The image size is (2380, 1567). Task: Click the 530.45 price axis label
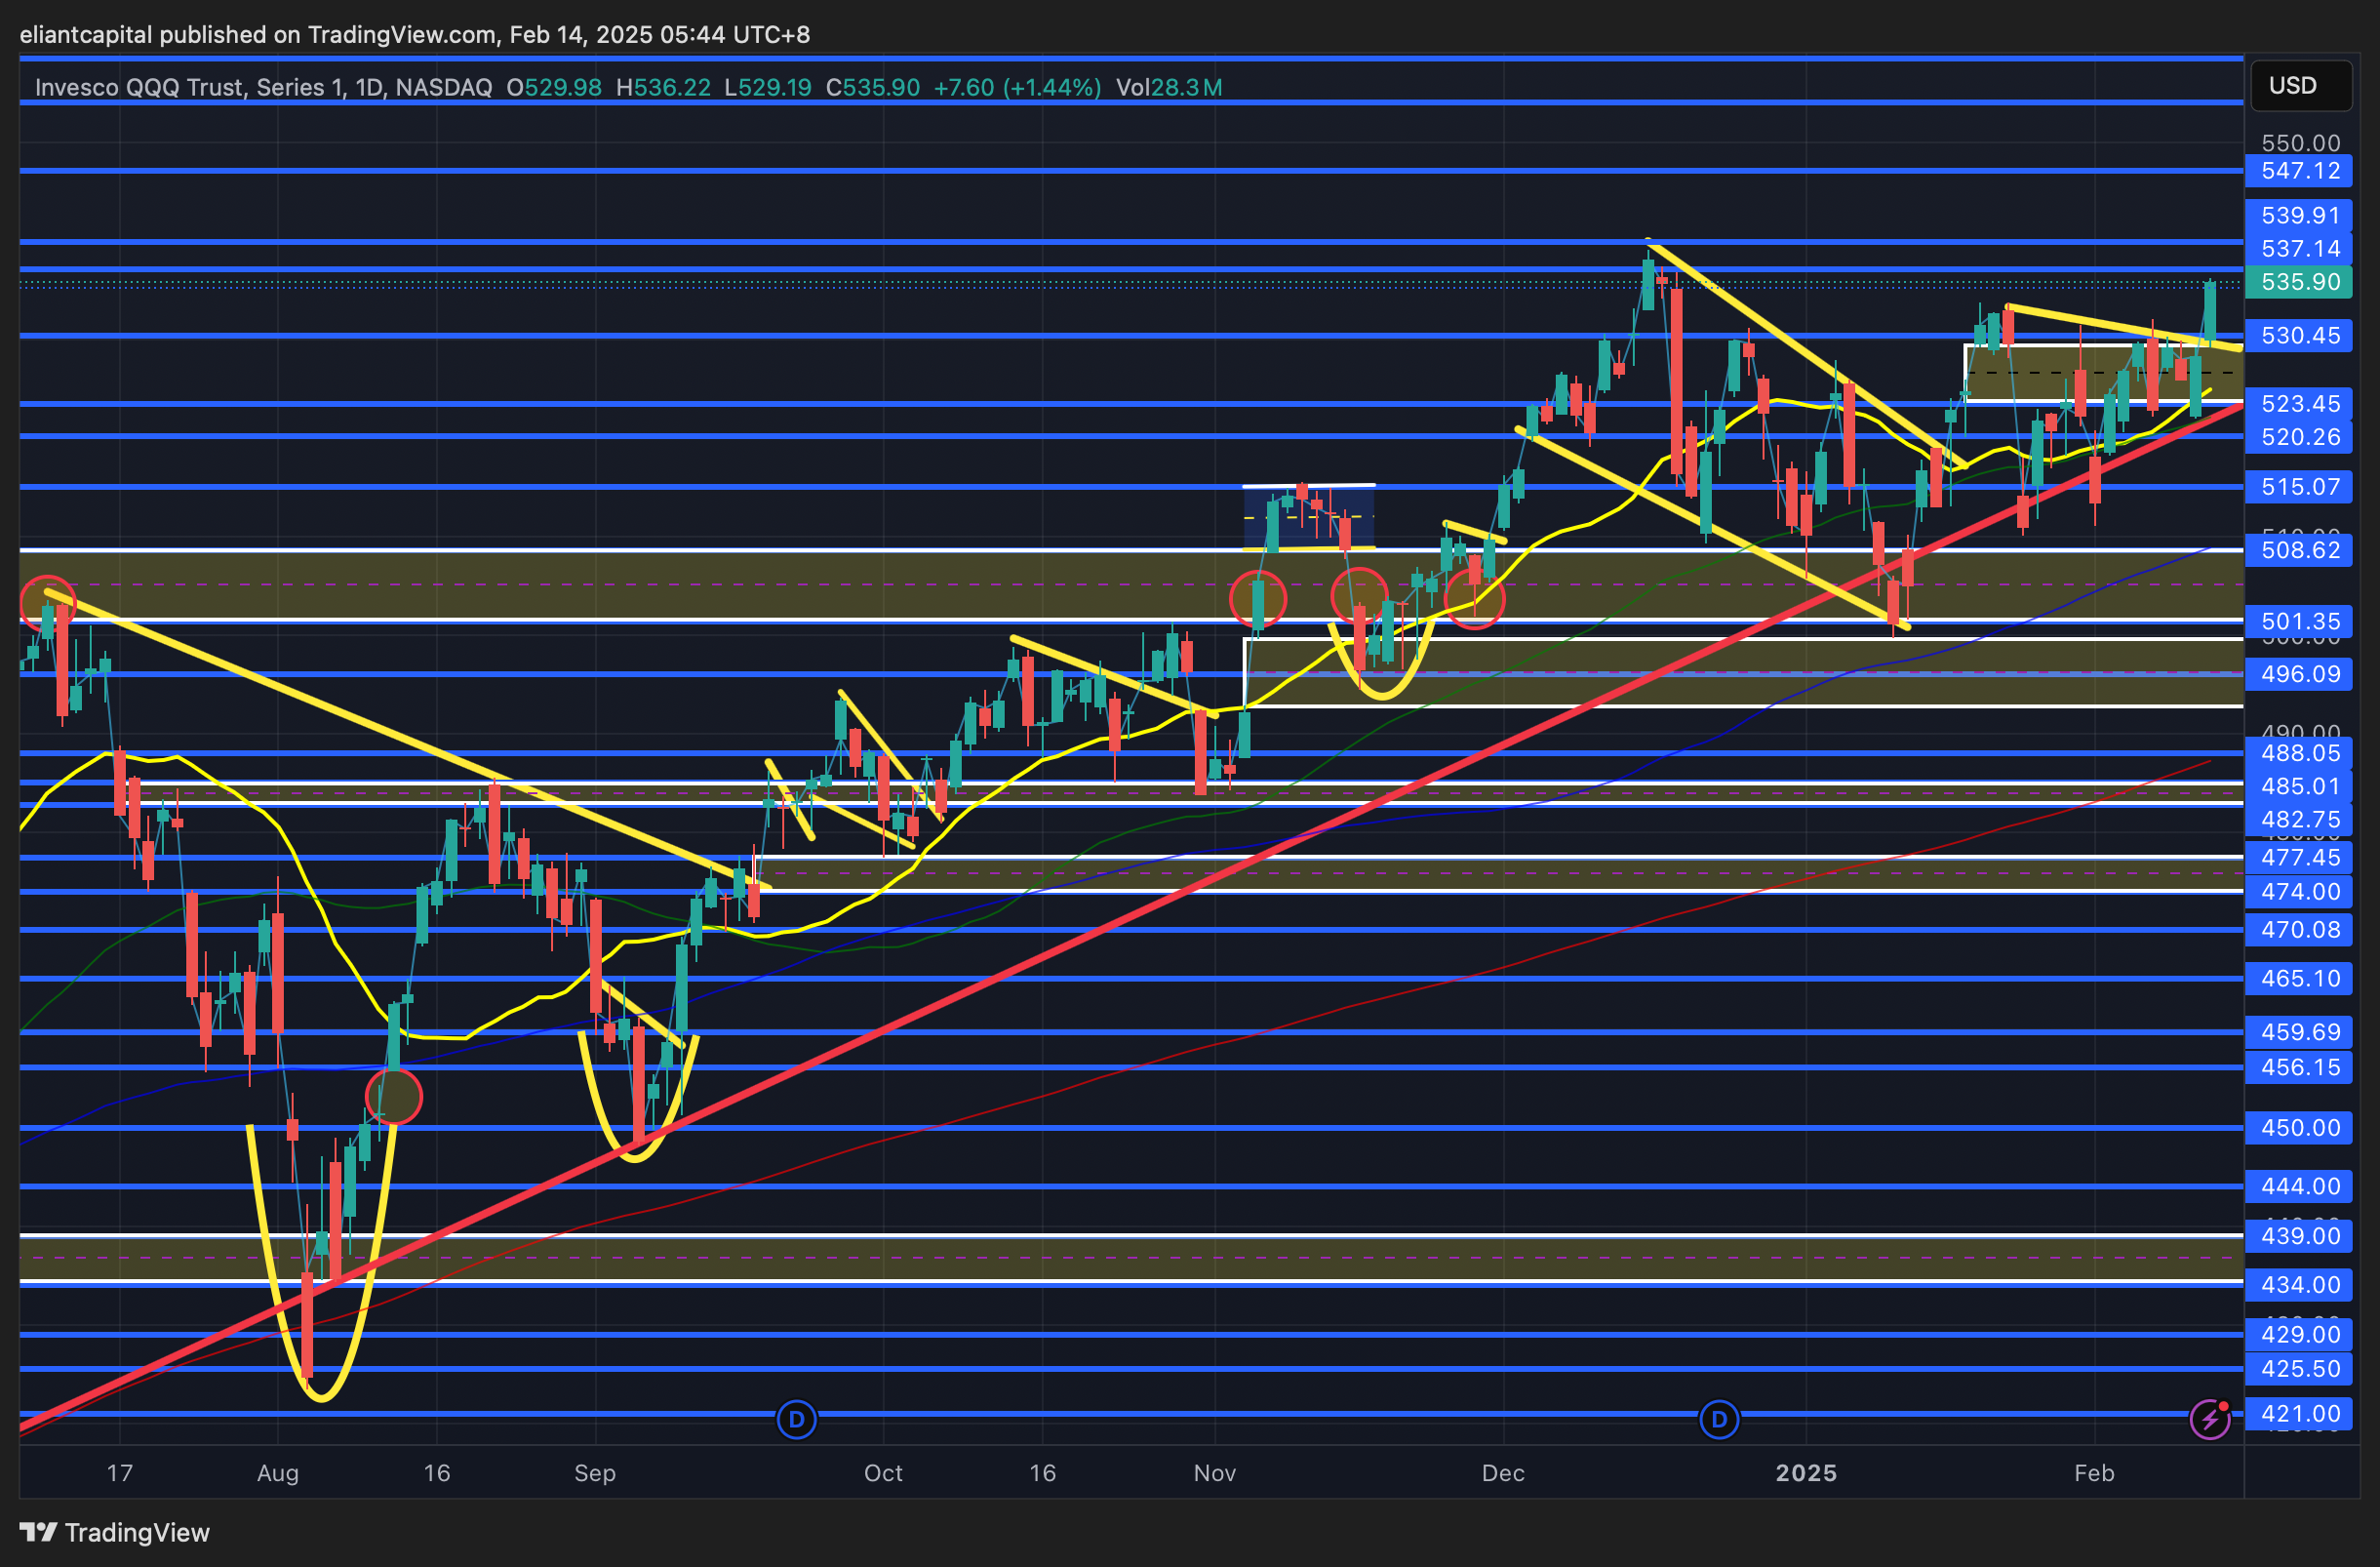point(2299,336)
